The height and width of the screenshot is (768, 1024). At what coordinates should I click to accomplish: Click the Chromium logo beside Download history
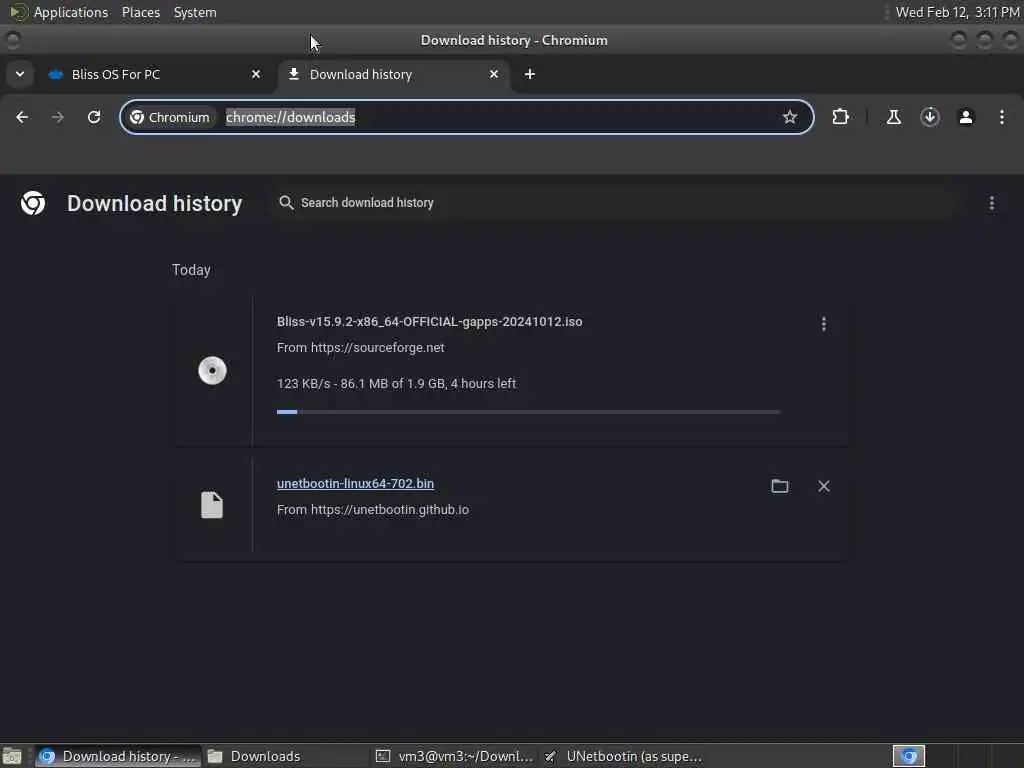point(33,203)
